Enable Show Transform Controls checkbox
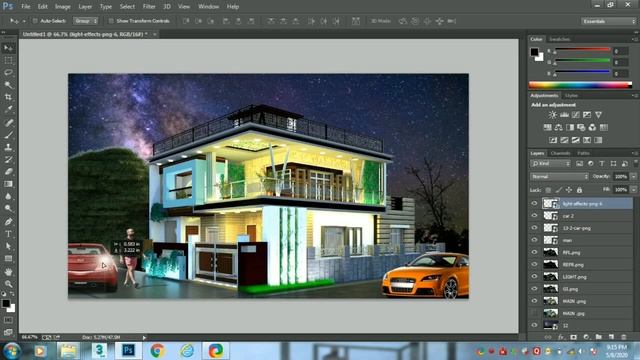The width and height of the screenshot is (640, 360). coord(111,21)
